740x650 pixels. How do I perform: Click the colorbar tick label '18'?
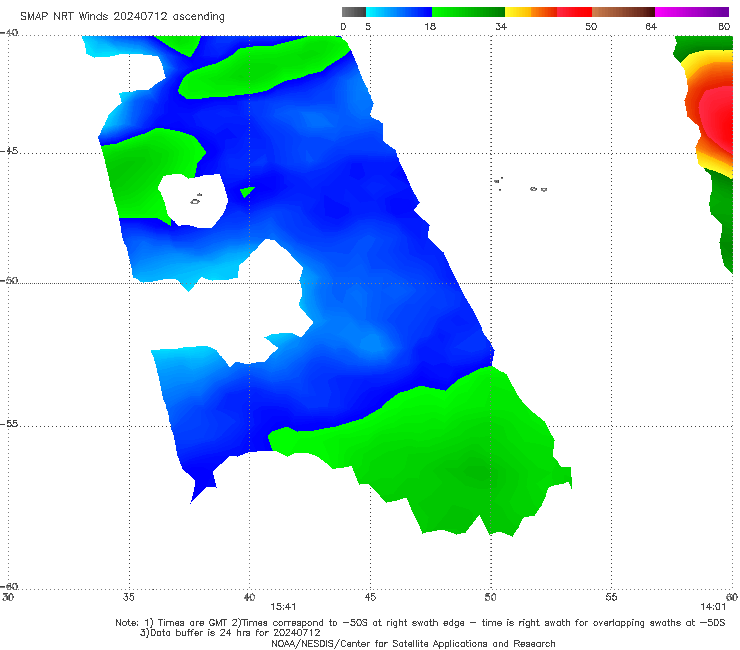pos(430,27)
